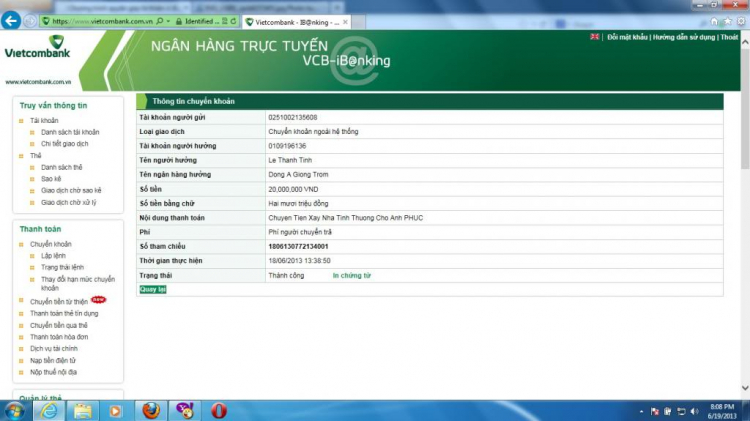Click the volume speaker tray icon
Screen dimensions: 750x421
695,411
